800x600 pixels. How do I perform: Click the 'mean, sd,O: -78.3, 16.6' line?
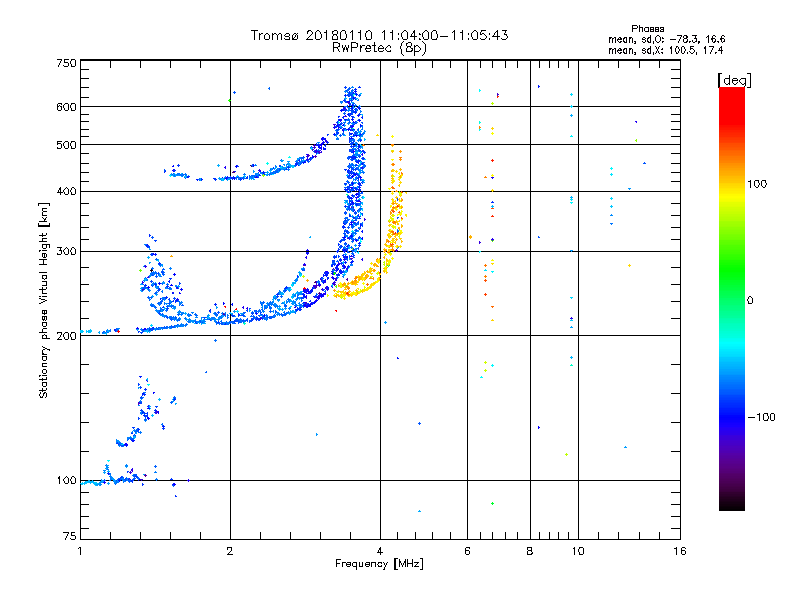tap(666, 39)
